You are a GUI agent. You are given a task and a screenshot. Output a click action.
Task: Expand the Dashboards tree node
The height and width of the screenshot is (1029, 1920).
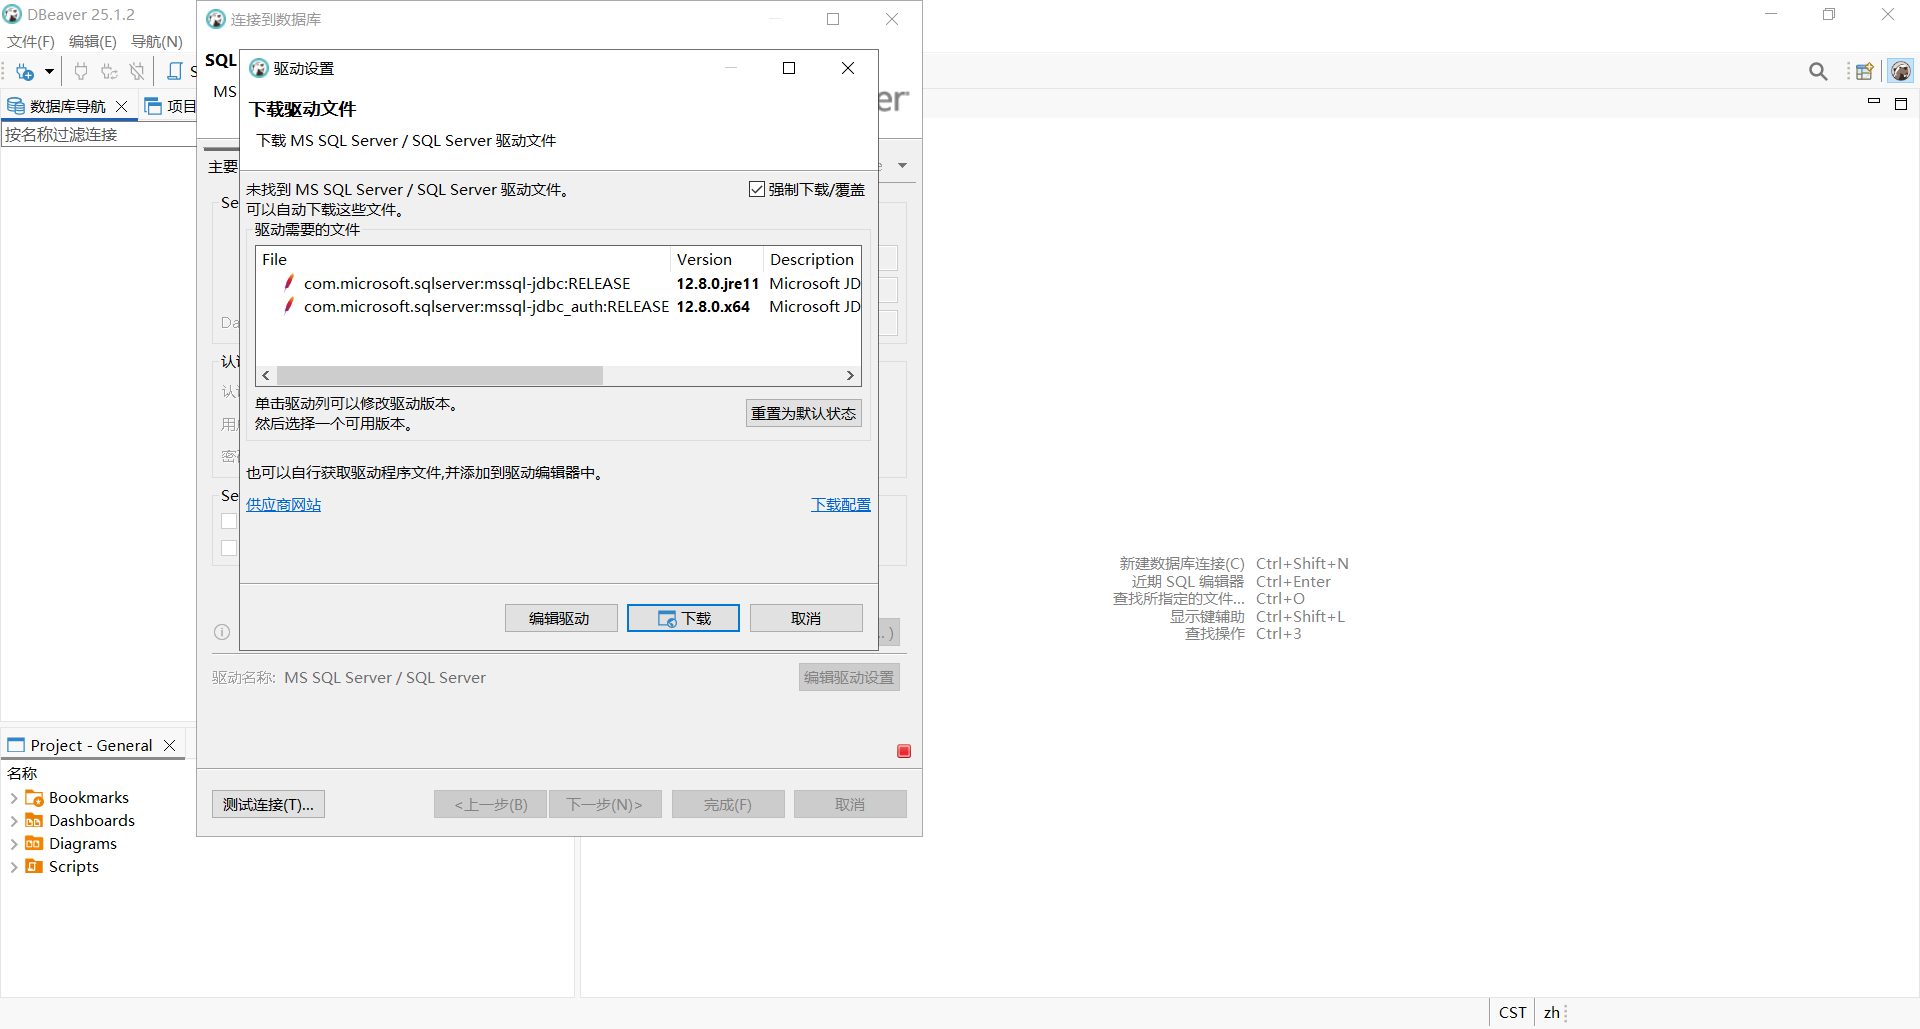(x=14, y=822)
